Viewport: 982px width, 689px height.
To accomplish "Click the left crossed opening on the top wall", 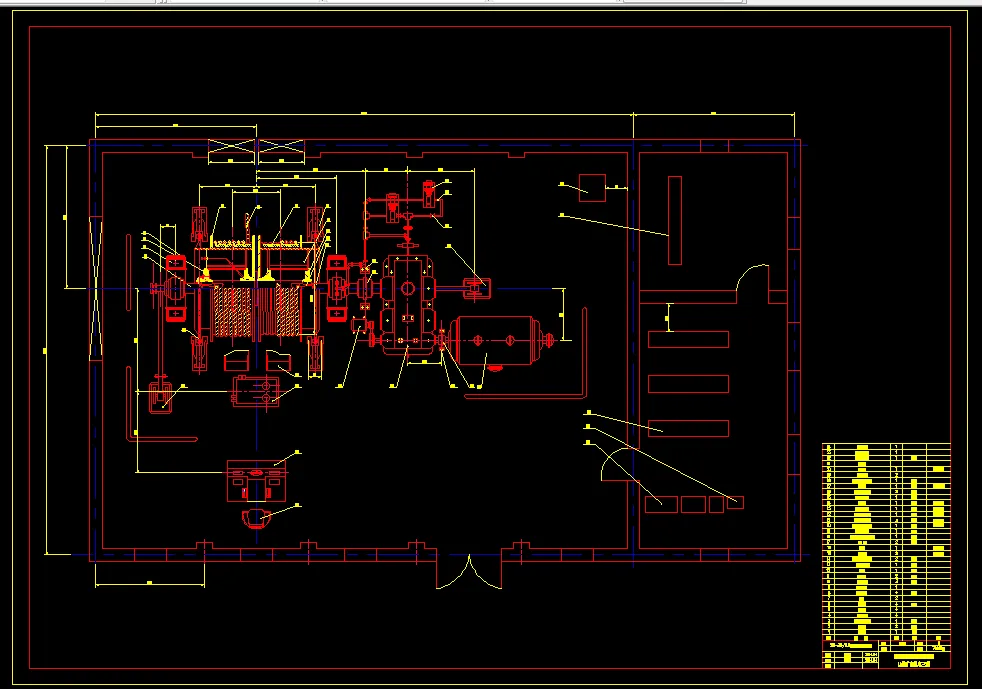I will click(232, 146).
